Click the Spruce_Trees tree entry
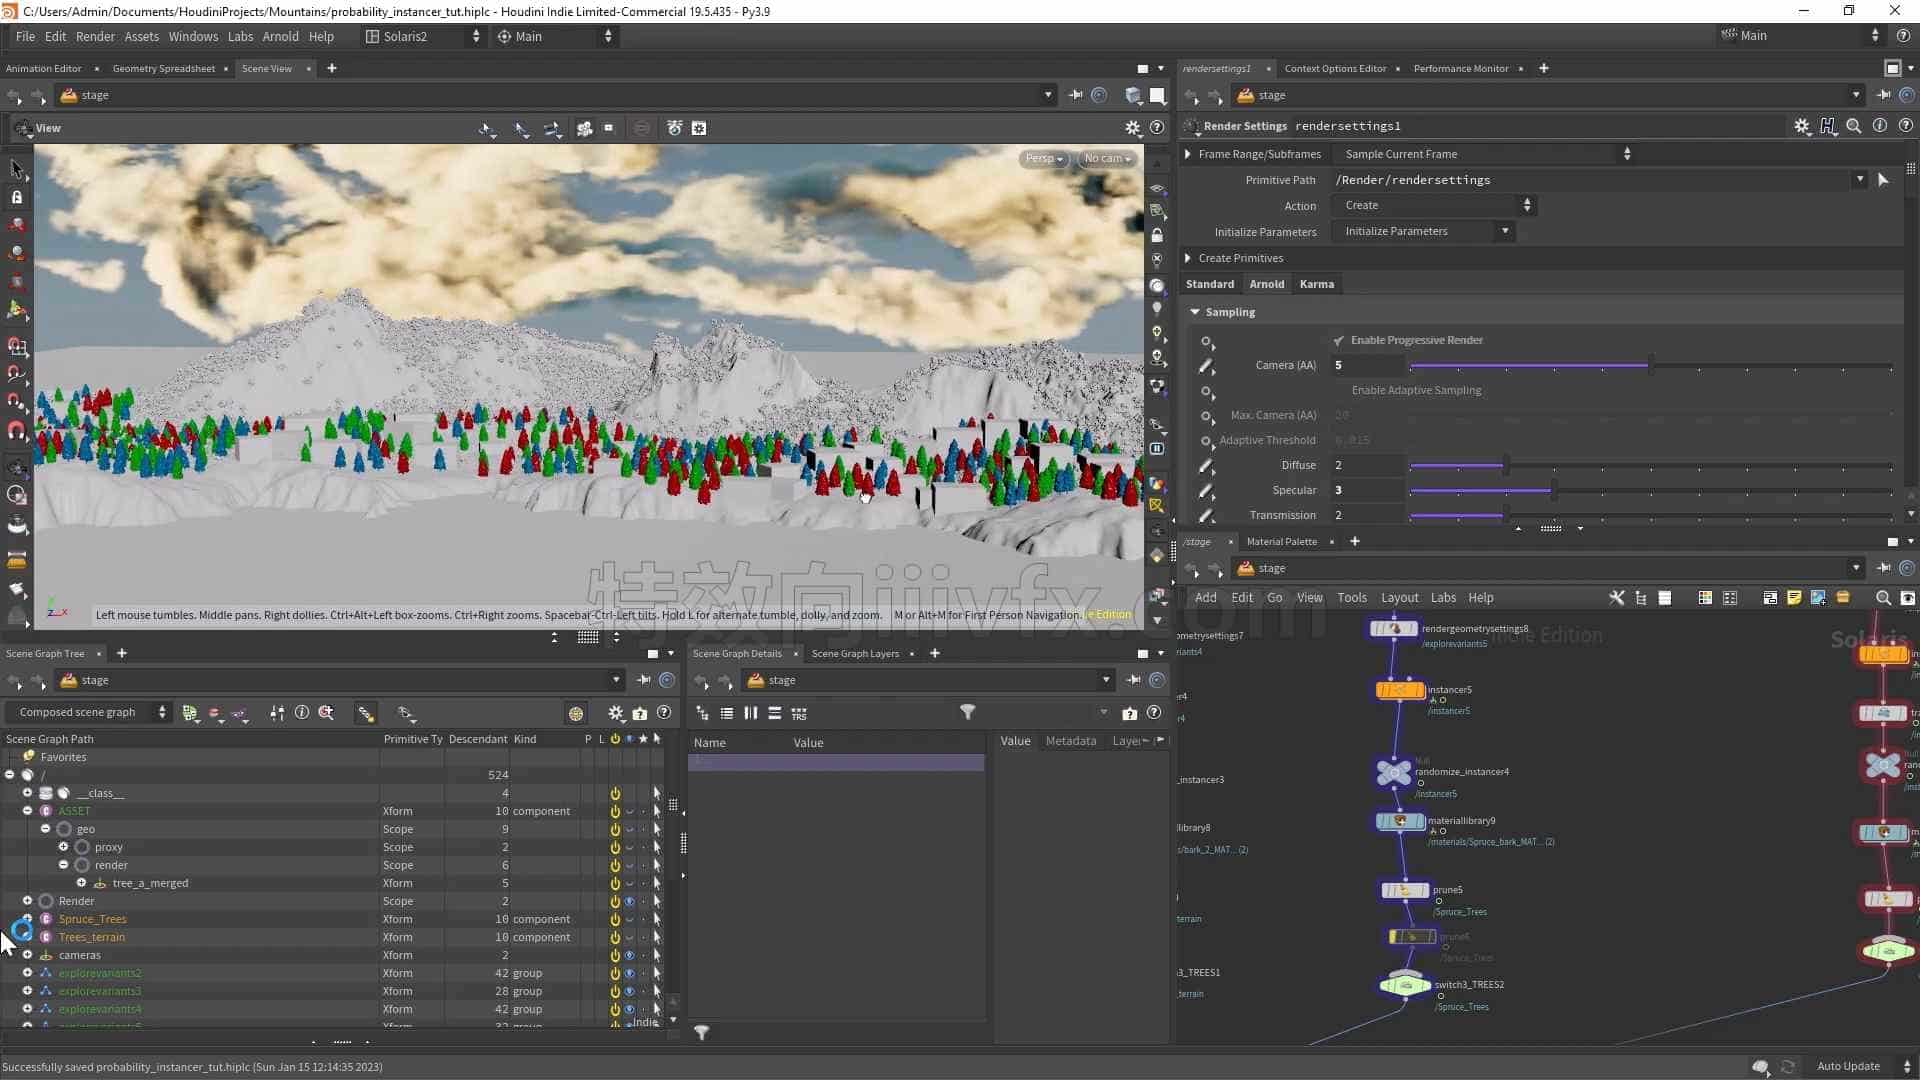 coord(92,919)
